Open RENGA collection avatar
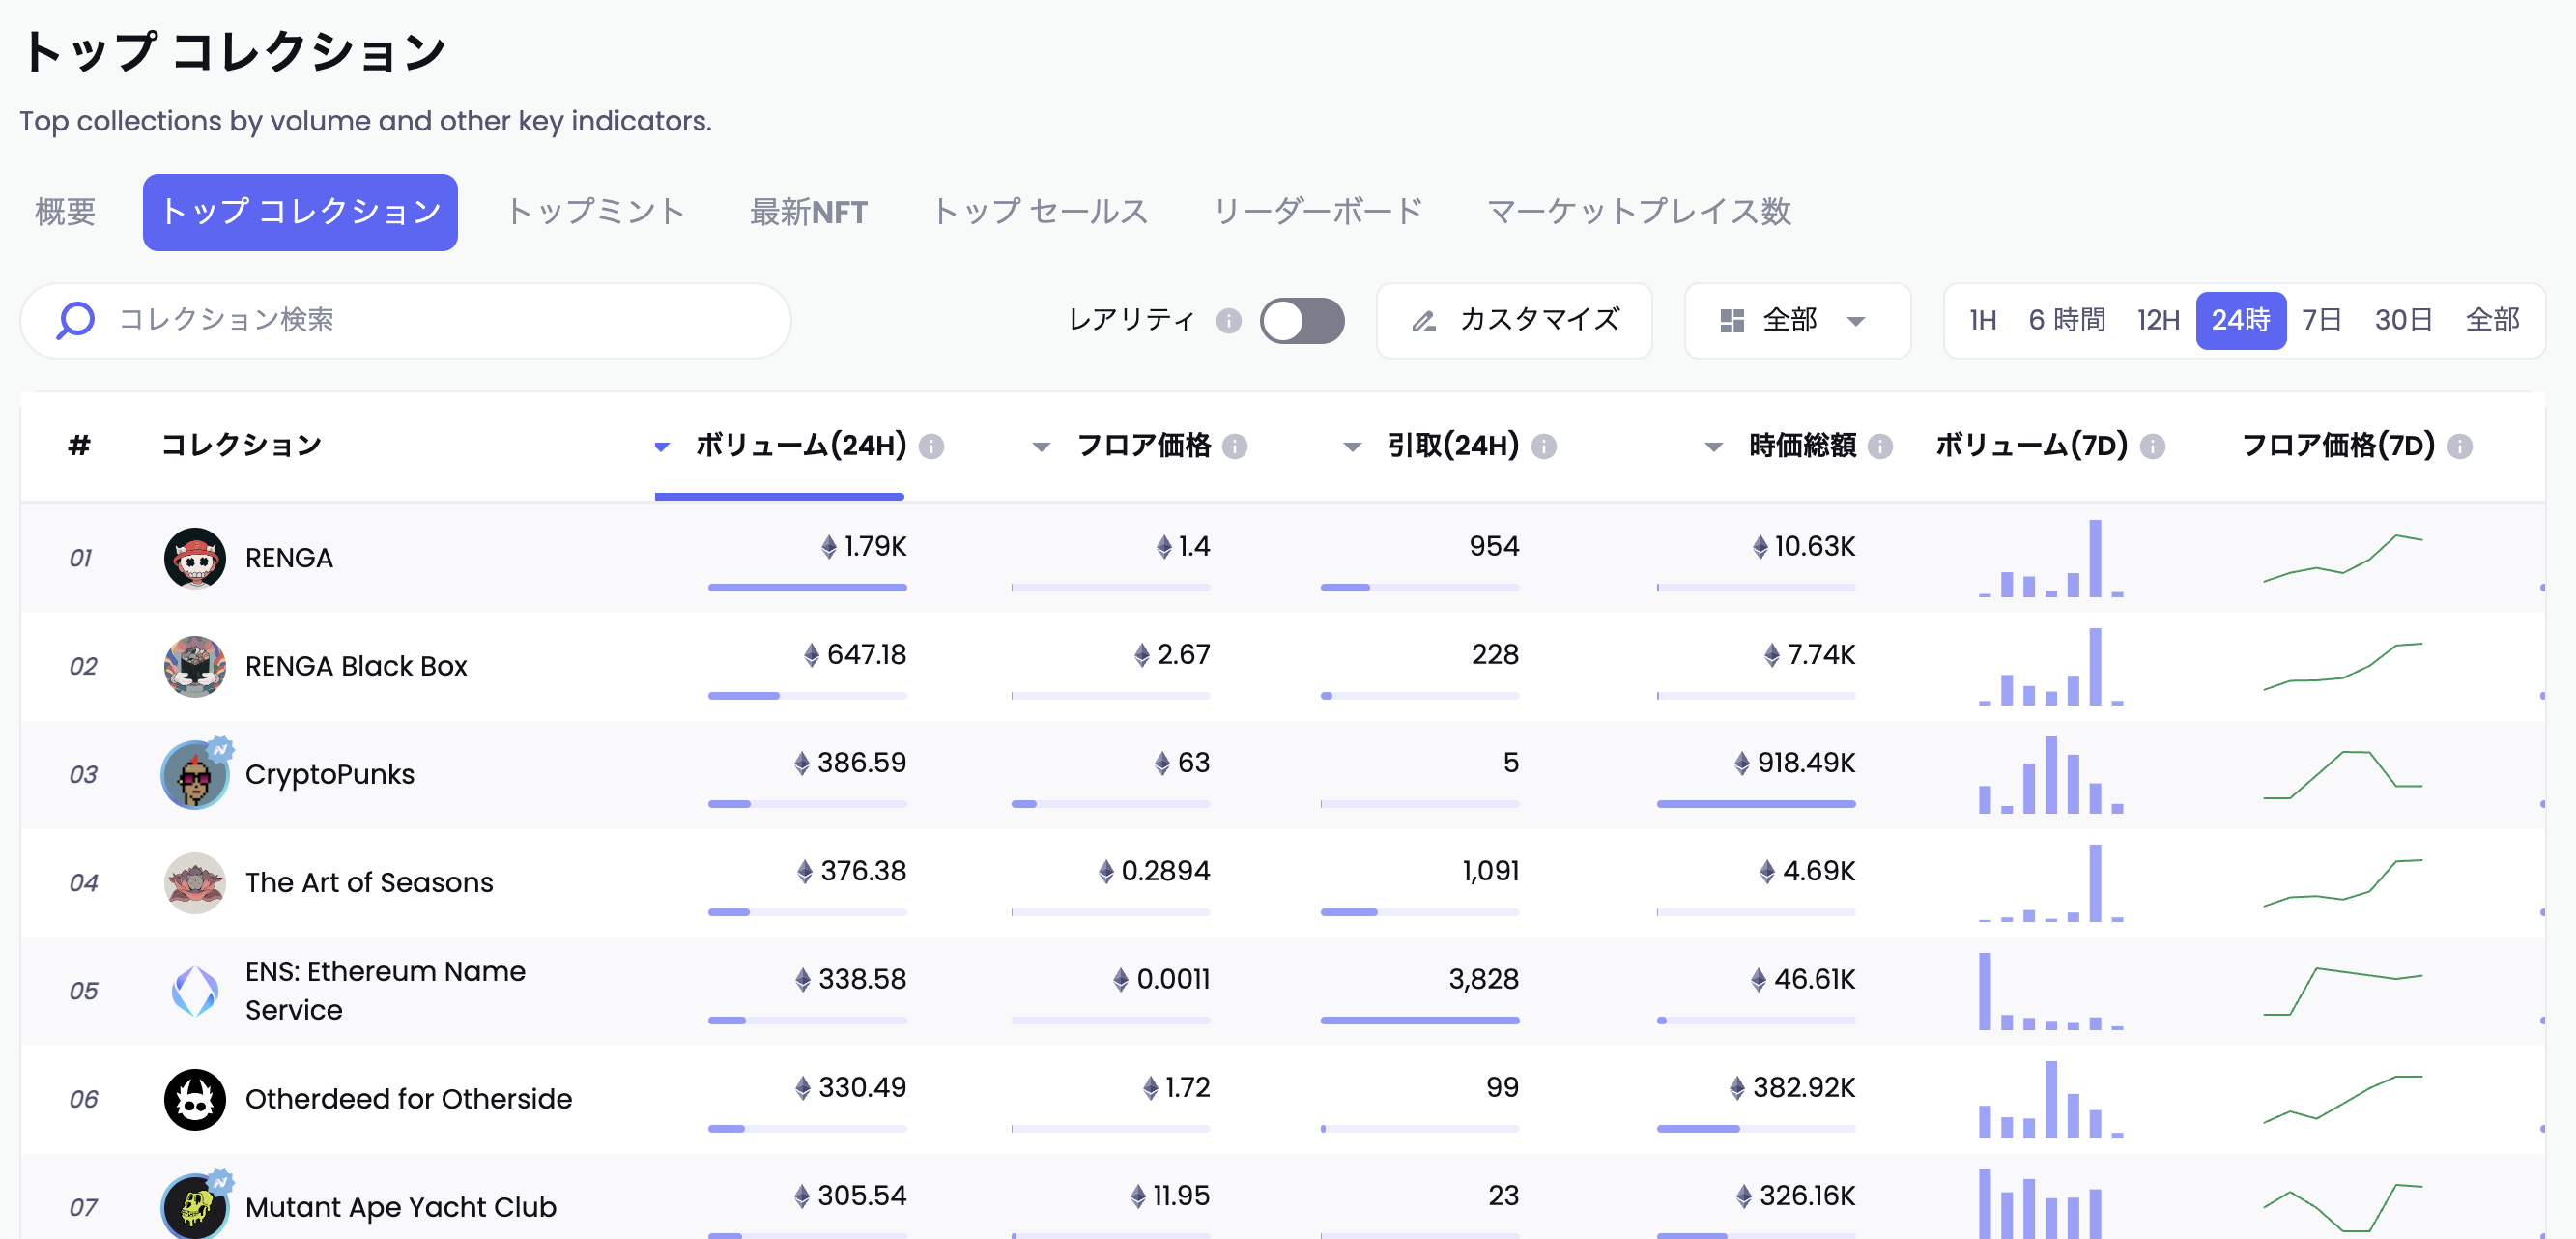Screen dimensions: 2576x1239 (195, 558)
